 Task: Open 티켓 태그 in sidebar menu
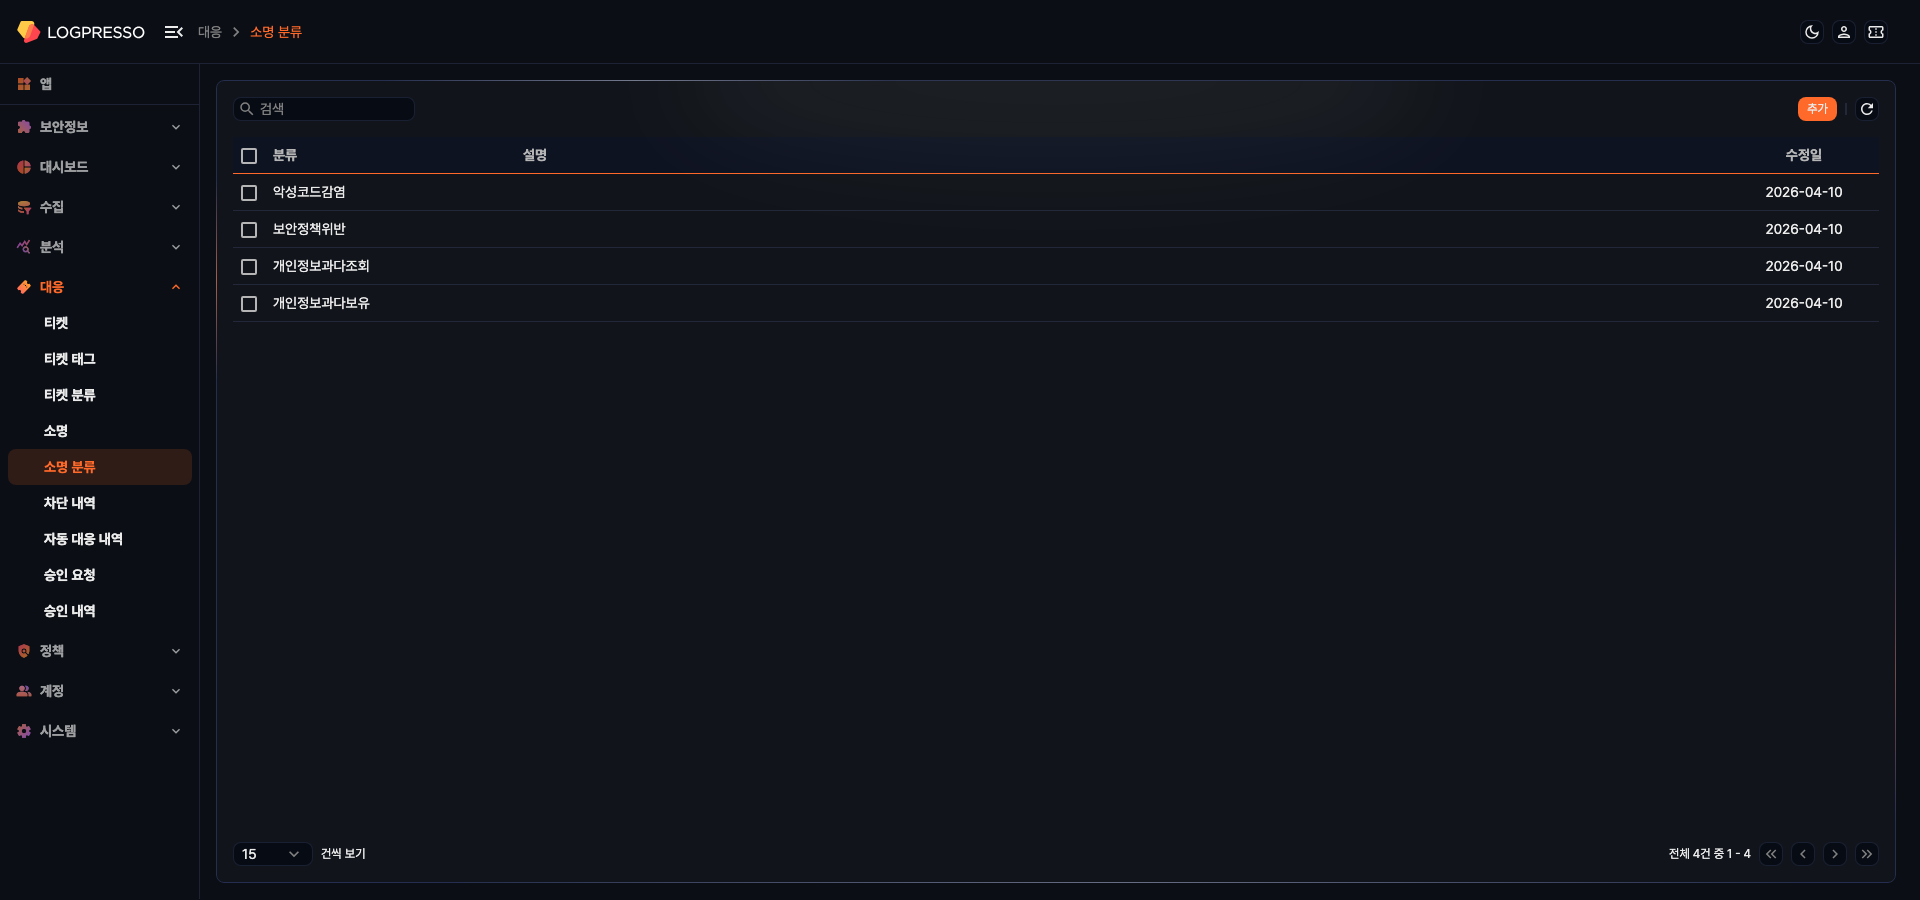(x=70, y=359)
